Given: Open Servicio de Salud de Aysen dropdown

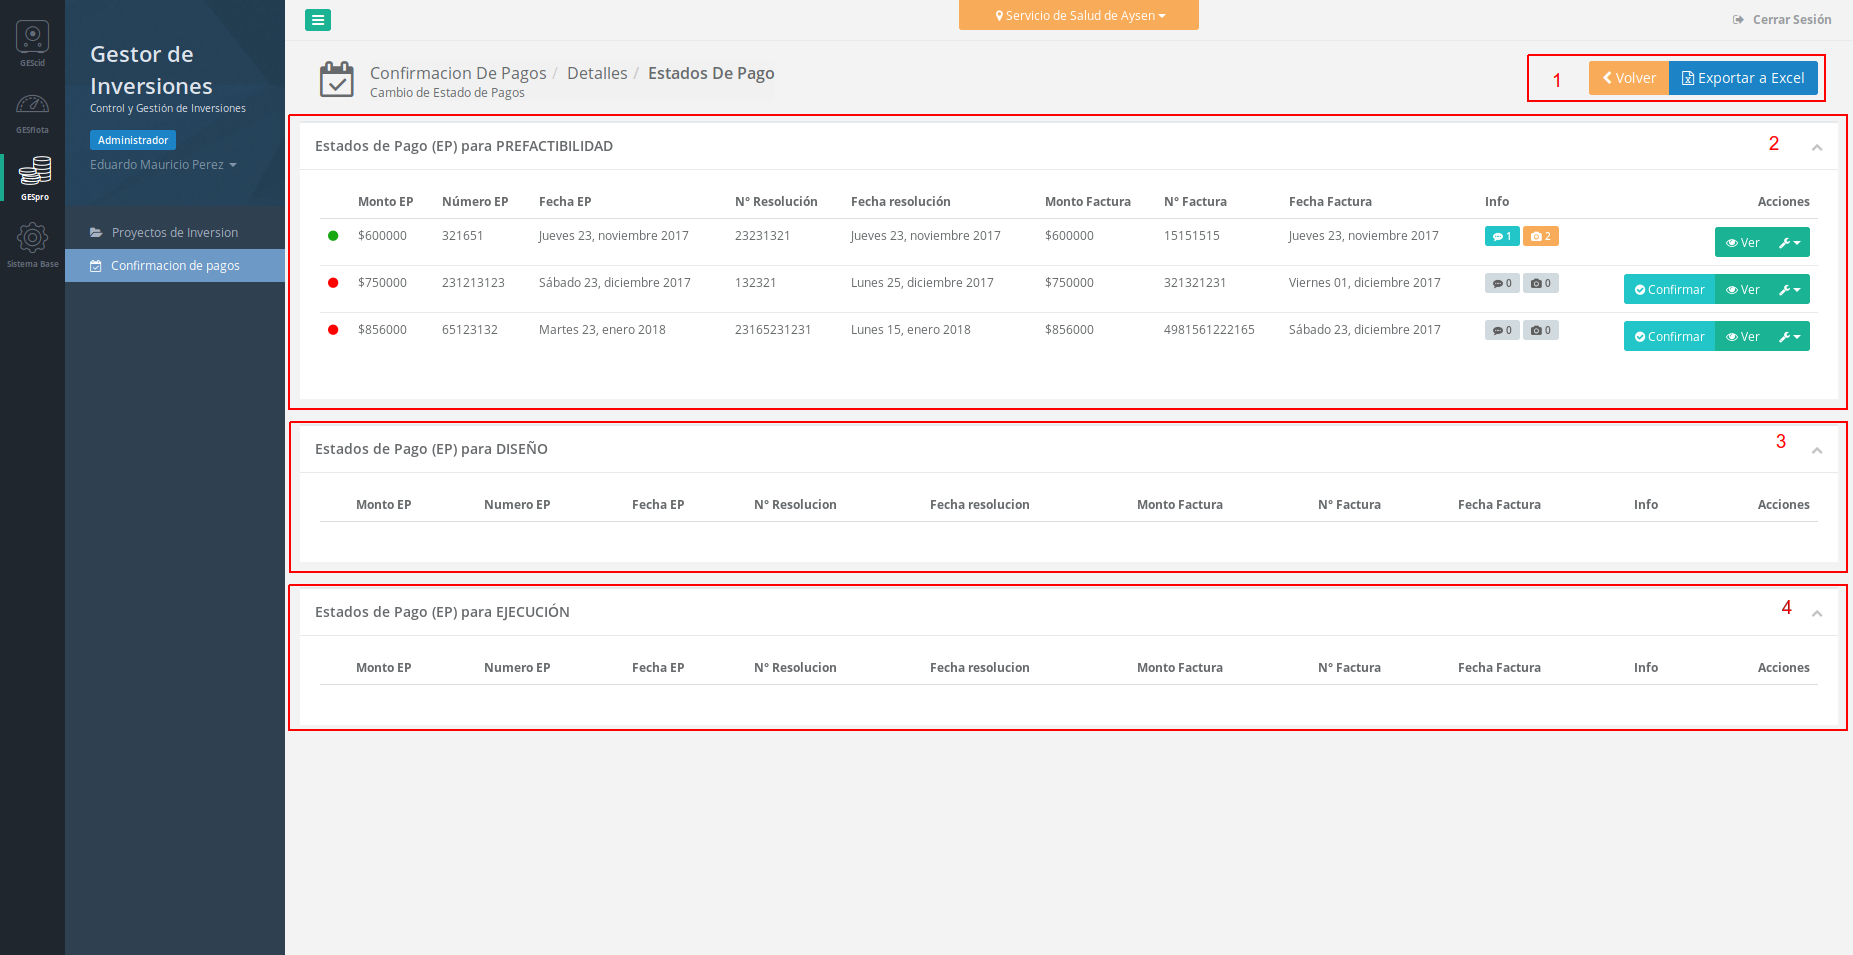Looking at the screenshot, I should [x=1078, y=16].
